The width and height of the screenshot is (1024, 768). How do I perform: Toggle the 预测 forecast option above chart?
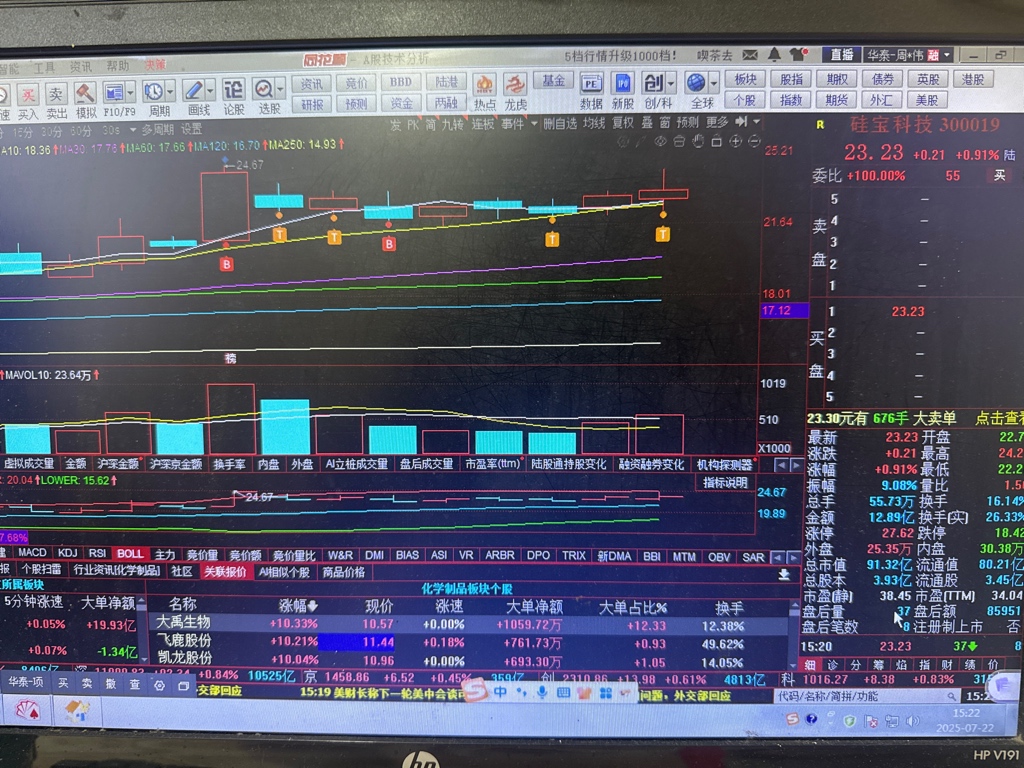coord(687,122)
